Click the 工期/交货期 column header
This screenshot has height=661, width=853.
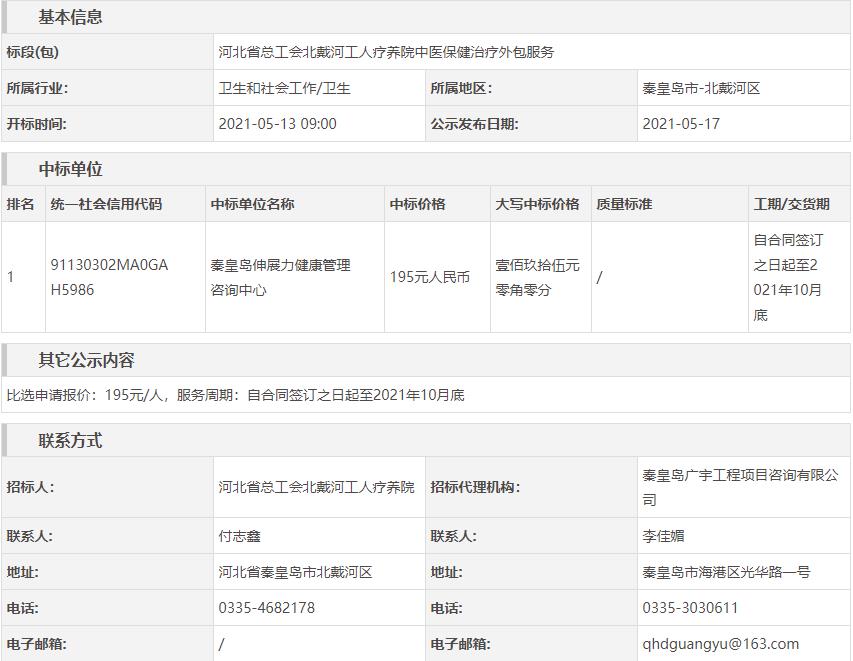[791, 204]
